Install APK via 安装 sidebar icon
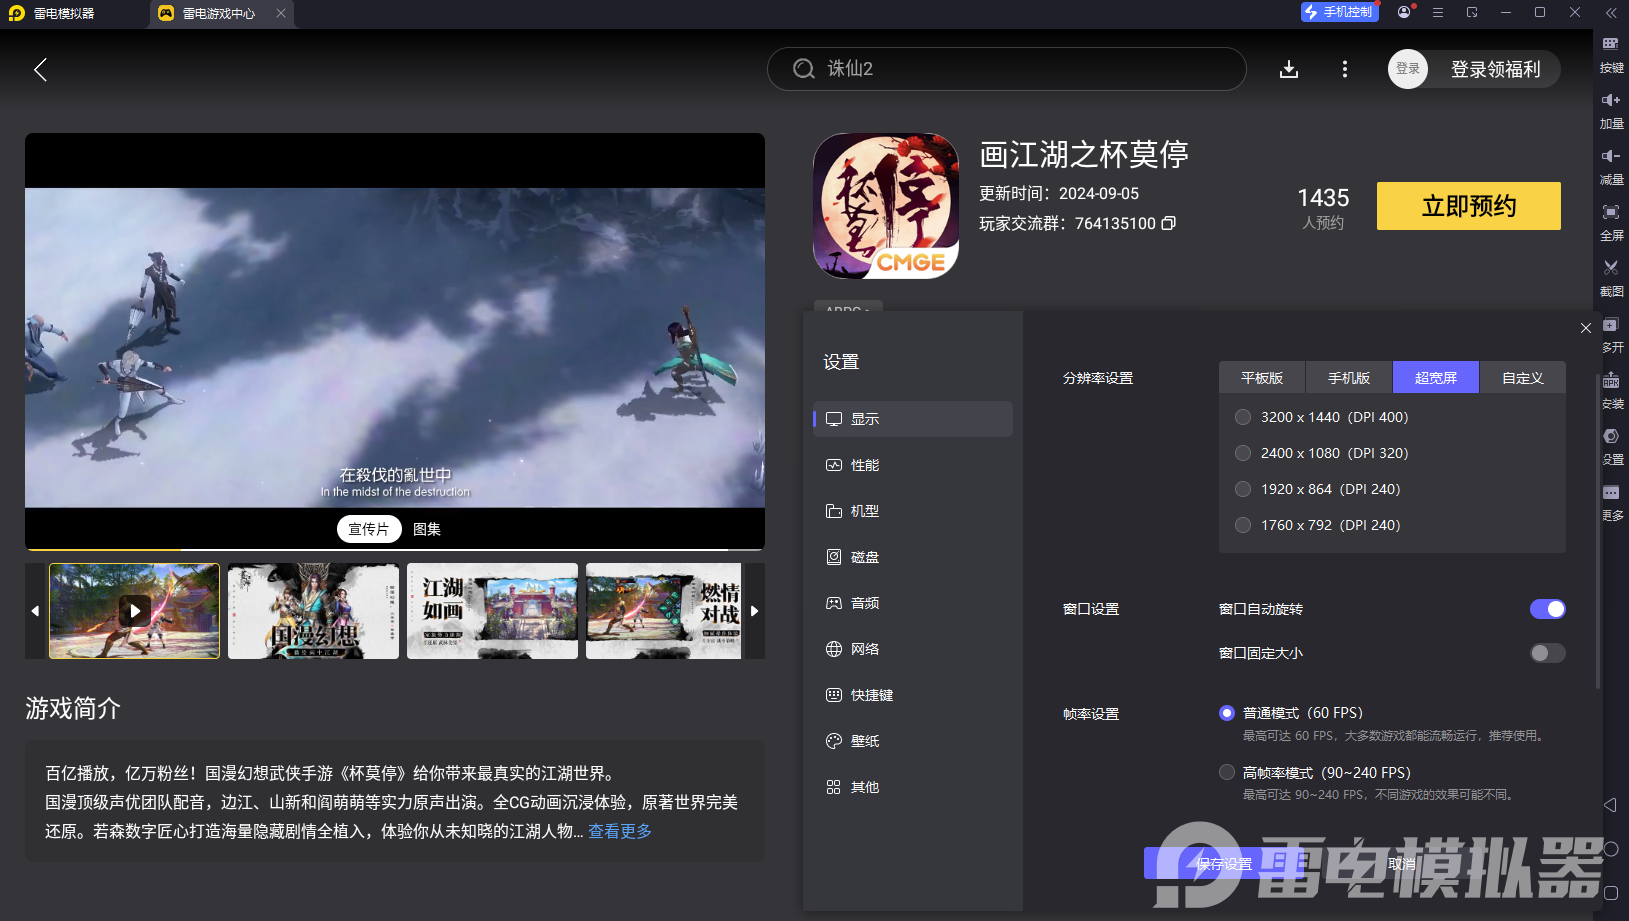This screenshot has width=1629, height=921. (x=1611, y=390)
